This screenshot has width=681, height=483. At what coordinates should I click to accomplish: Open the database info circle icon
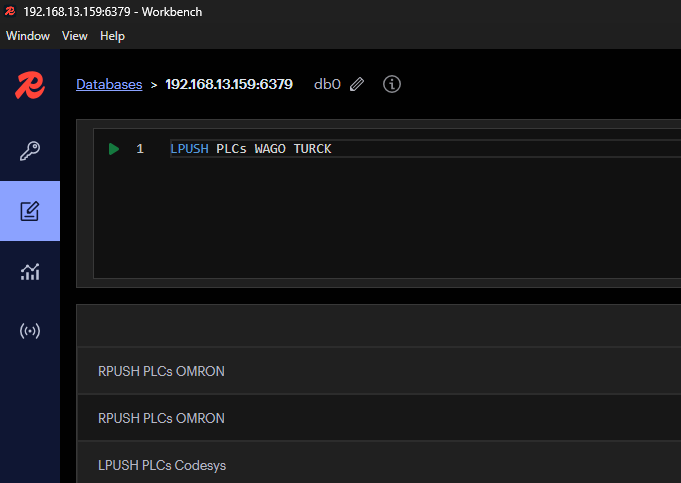392,84
